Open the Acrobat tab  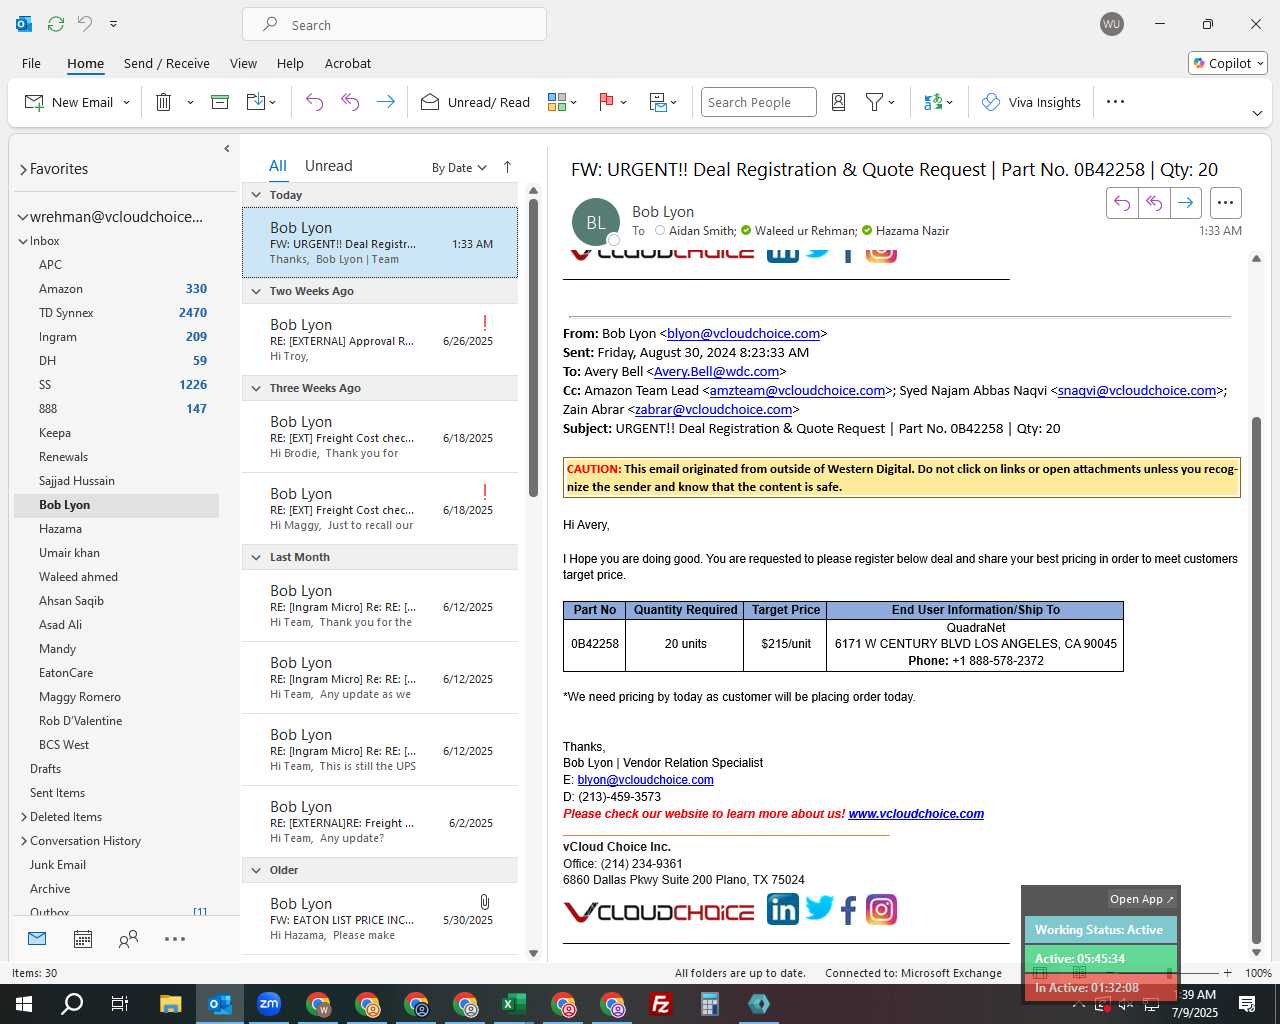tap(348, 63)
